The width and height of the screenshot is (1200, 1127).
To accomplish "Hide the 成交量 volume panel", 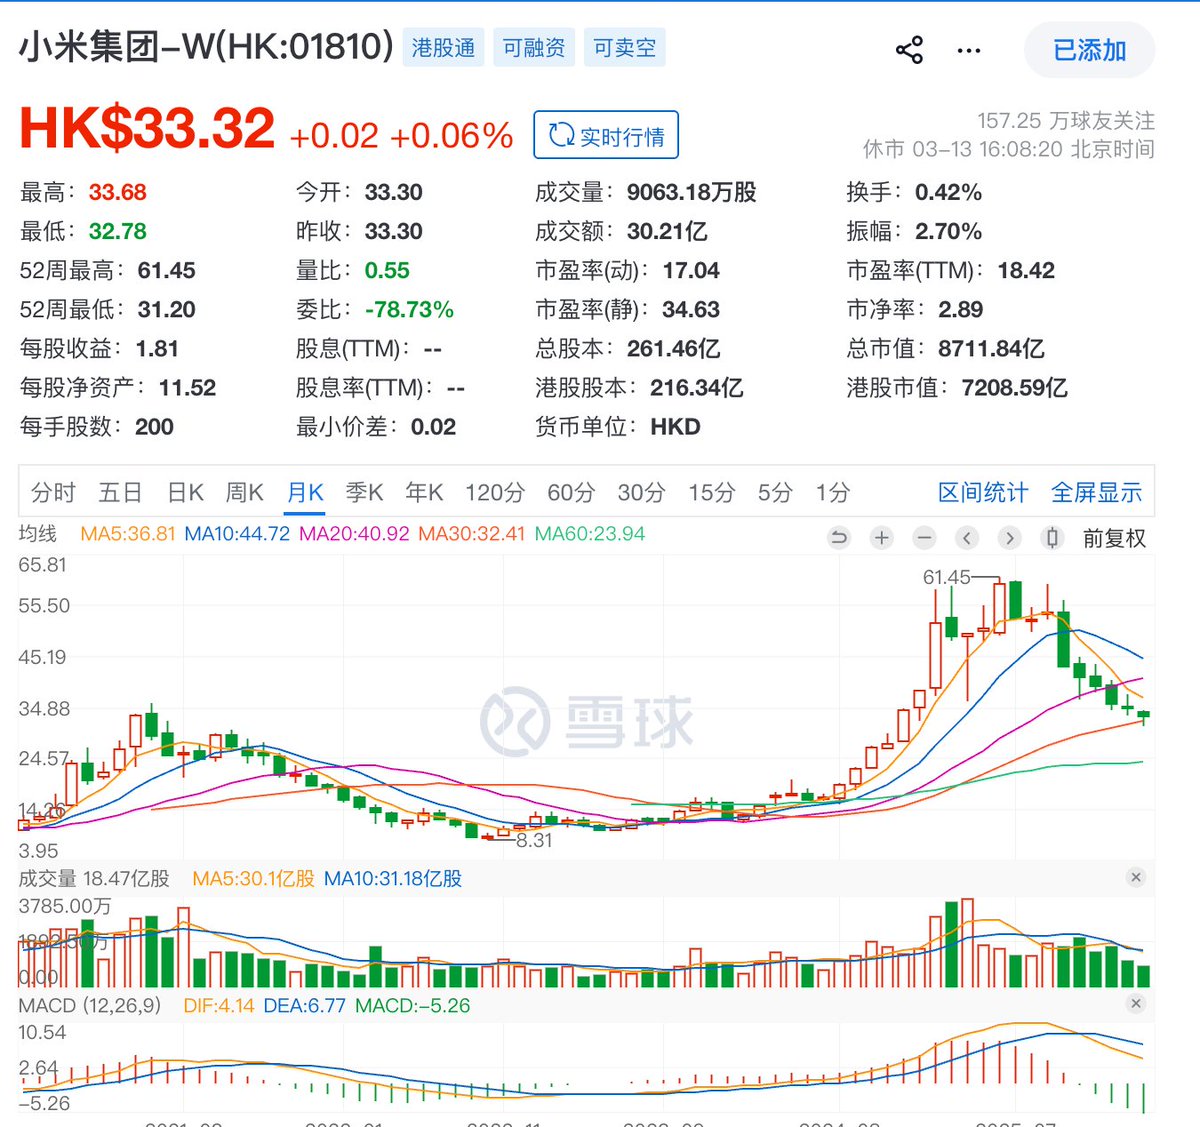I will [x=1136, y=877].
